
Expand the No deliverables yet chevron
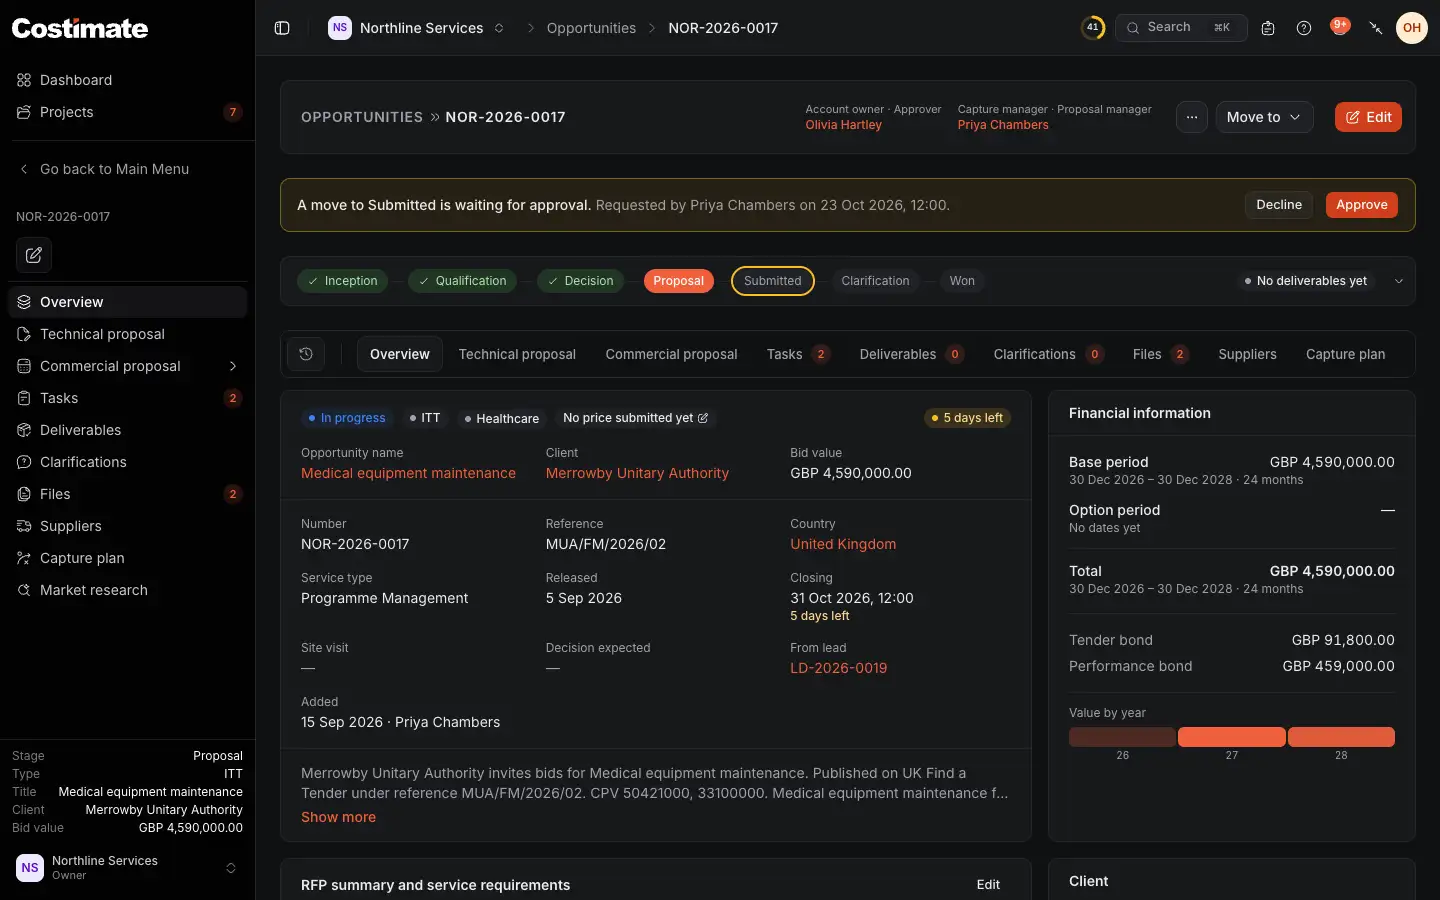click(1399, 281)
